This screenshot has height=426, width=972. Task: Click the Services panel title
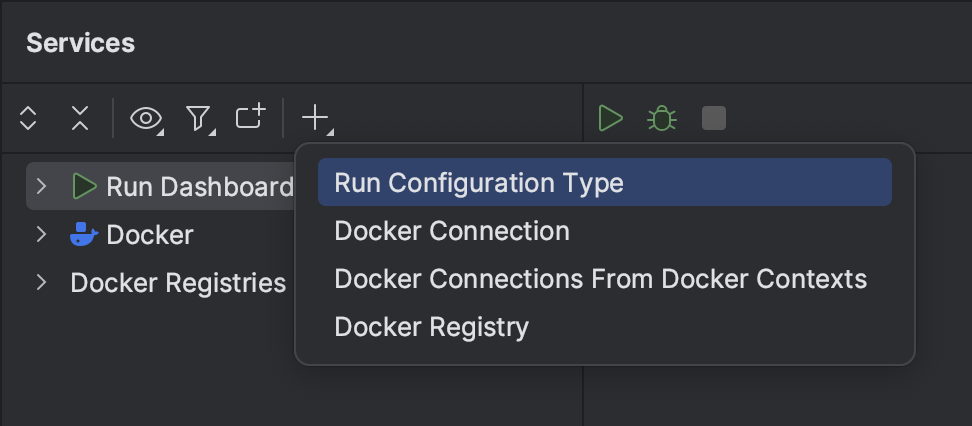point(80,43)
